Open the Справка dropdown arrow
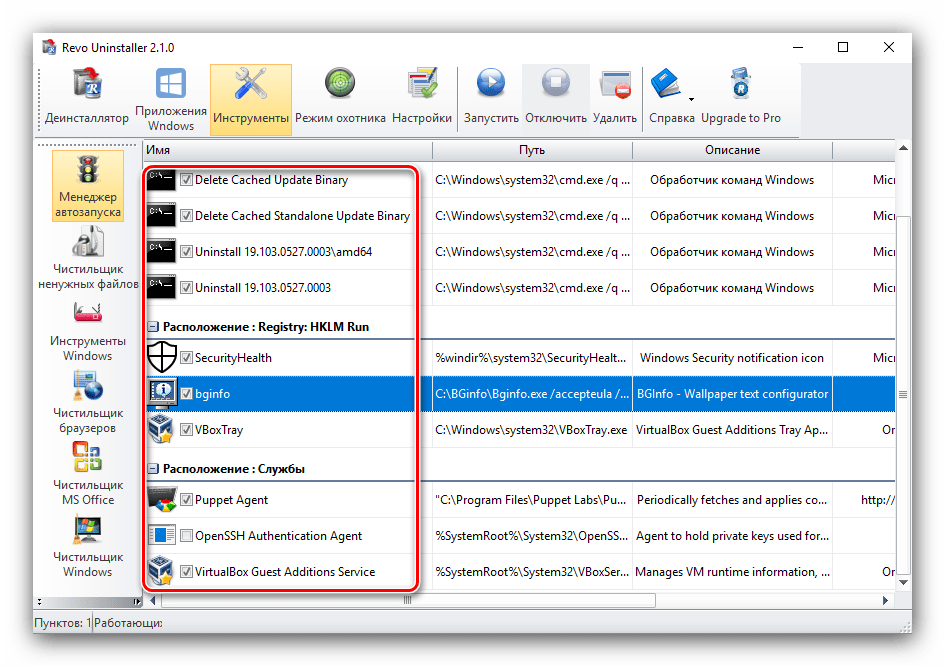Viewport: 945px width, 667px height. coord(691,99)
